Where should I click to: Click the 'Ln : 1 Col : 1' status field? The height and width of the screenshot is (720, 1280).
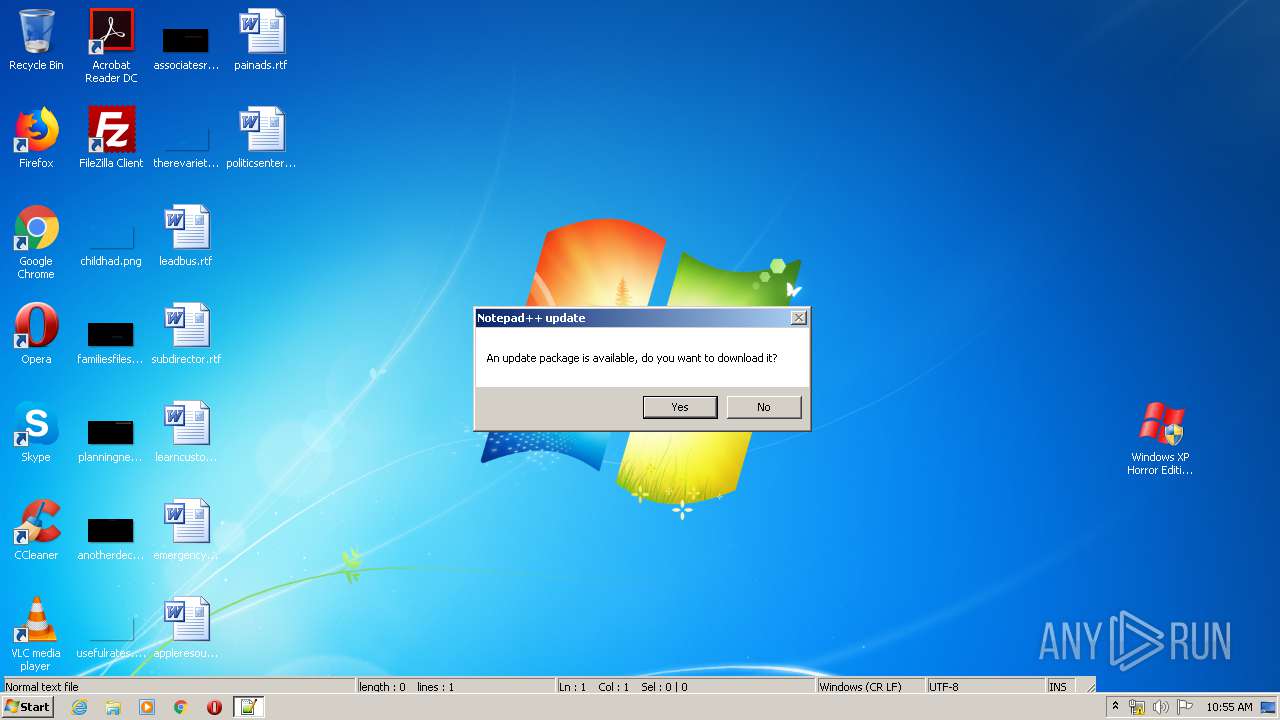(685, 687)
